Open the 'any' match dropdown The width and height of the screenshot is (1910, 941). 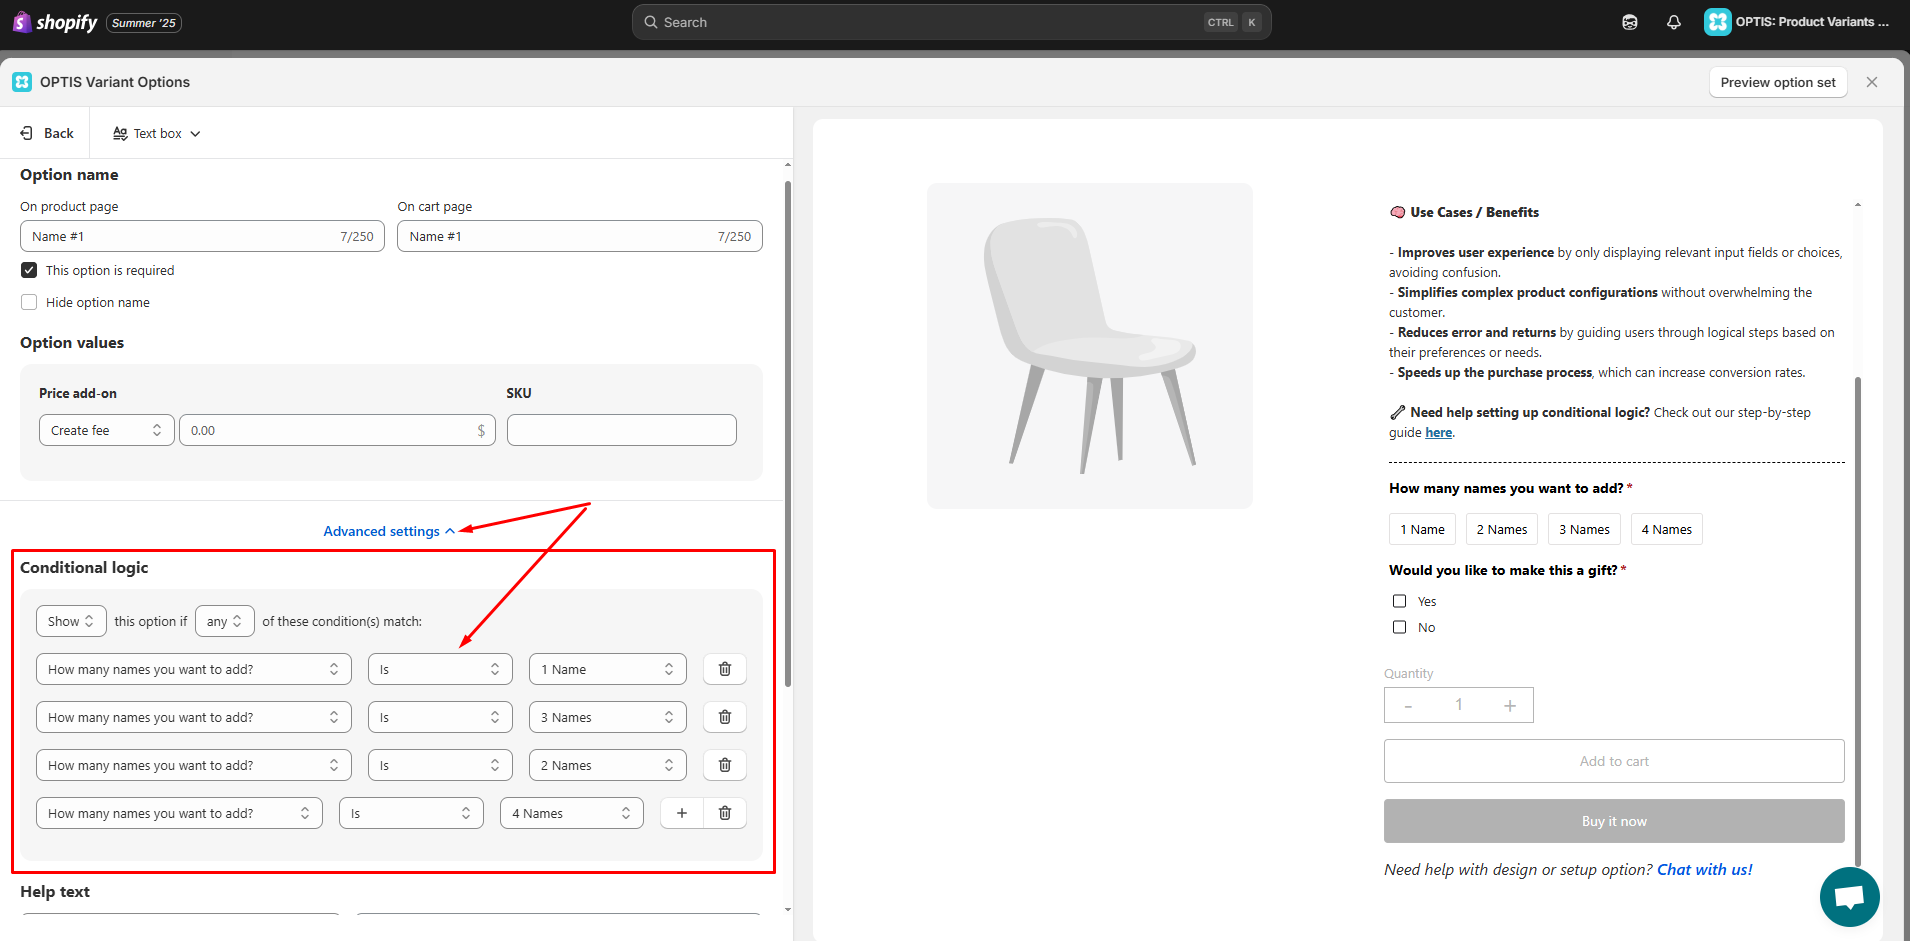225,621
